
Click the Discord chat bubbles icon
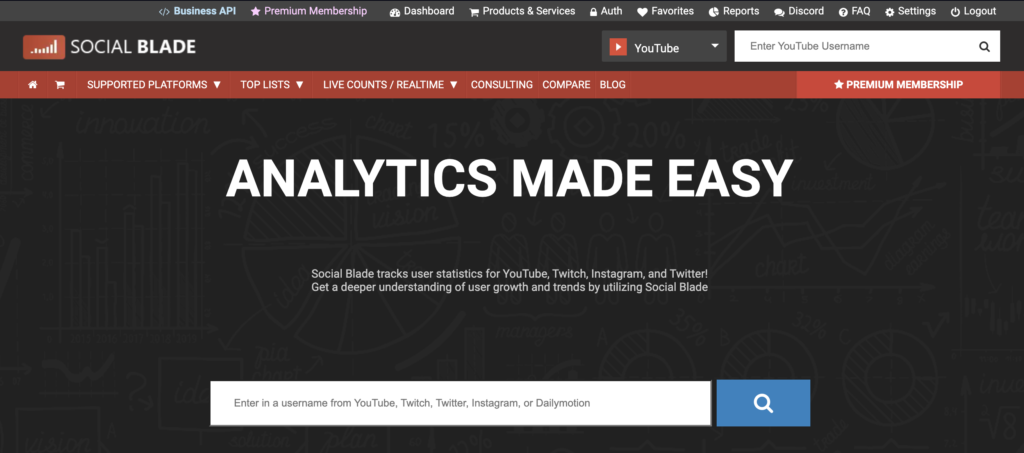pyautogui.click(x=779, y=12)
